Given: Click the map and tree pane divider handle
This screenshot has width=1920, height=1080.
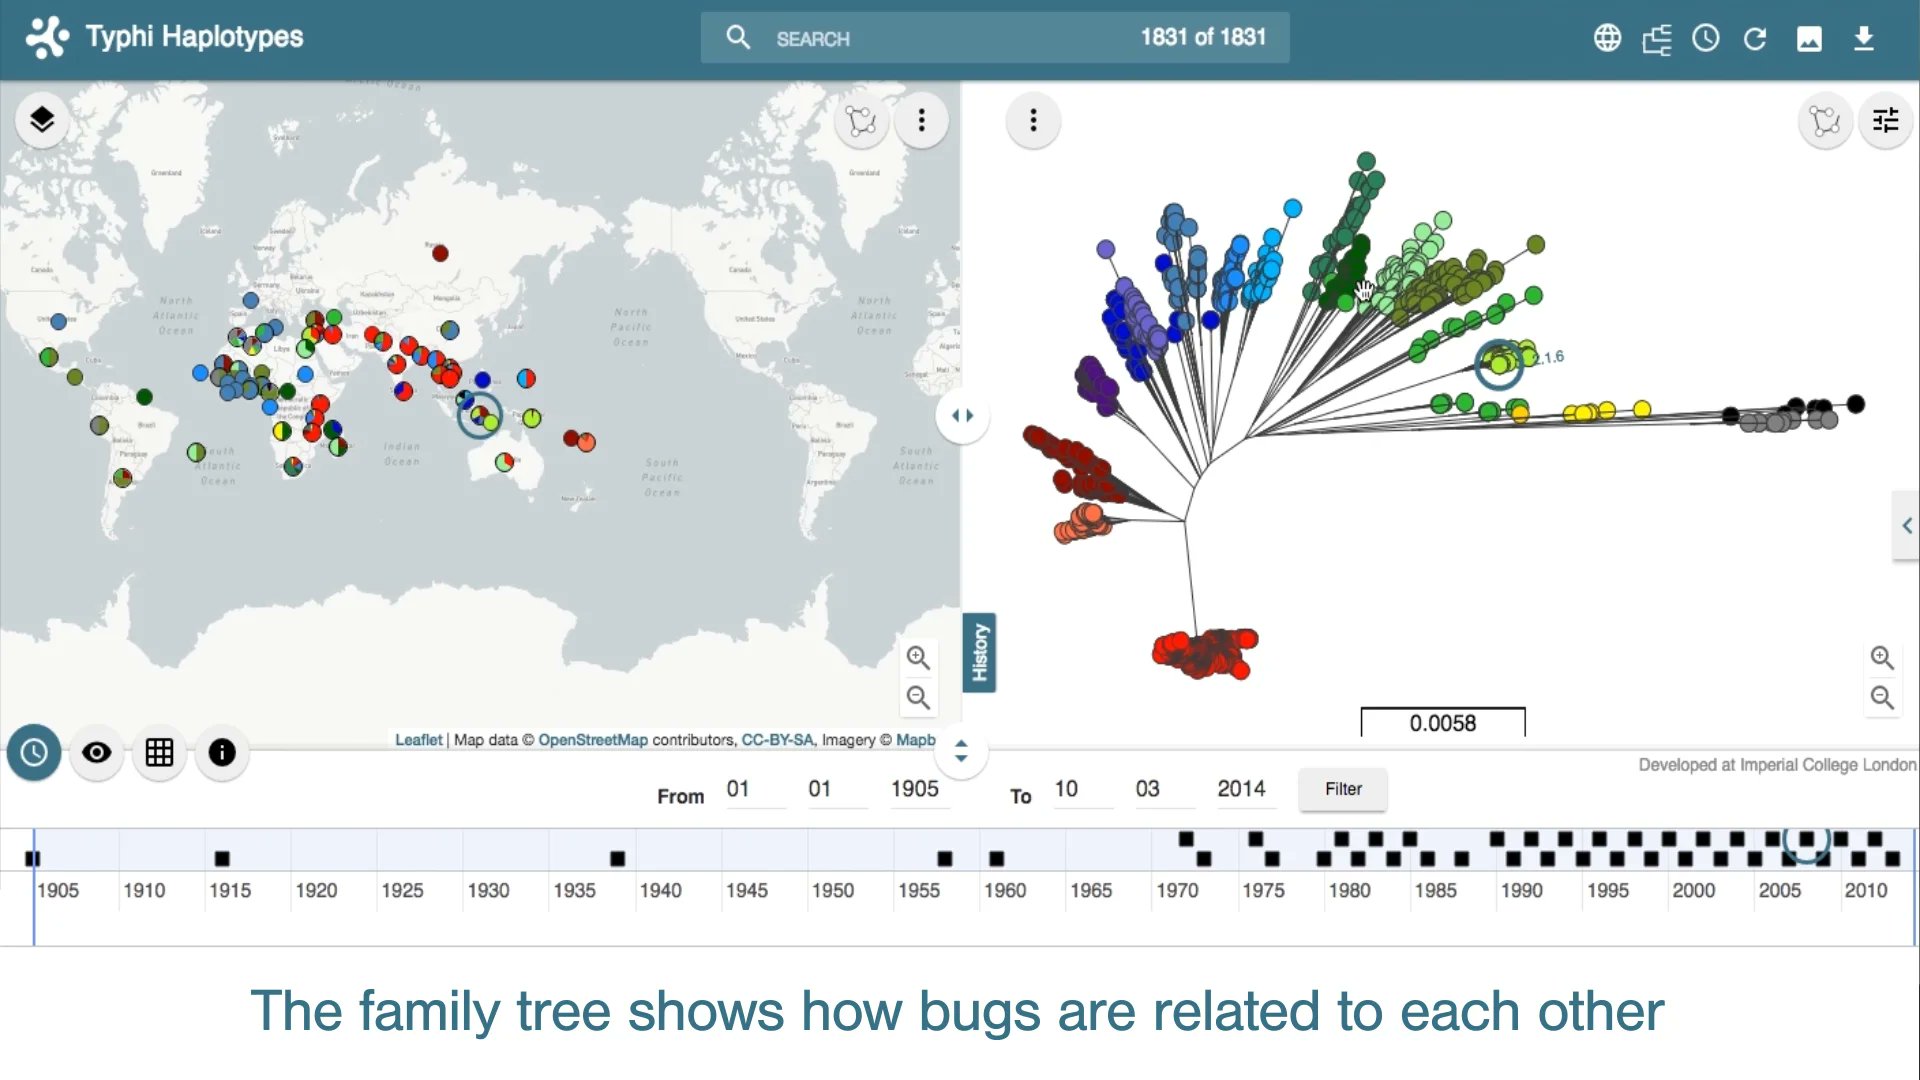Looking at the screenshot, I should [962, 416].
